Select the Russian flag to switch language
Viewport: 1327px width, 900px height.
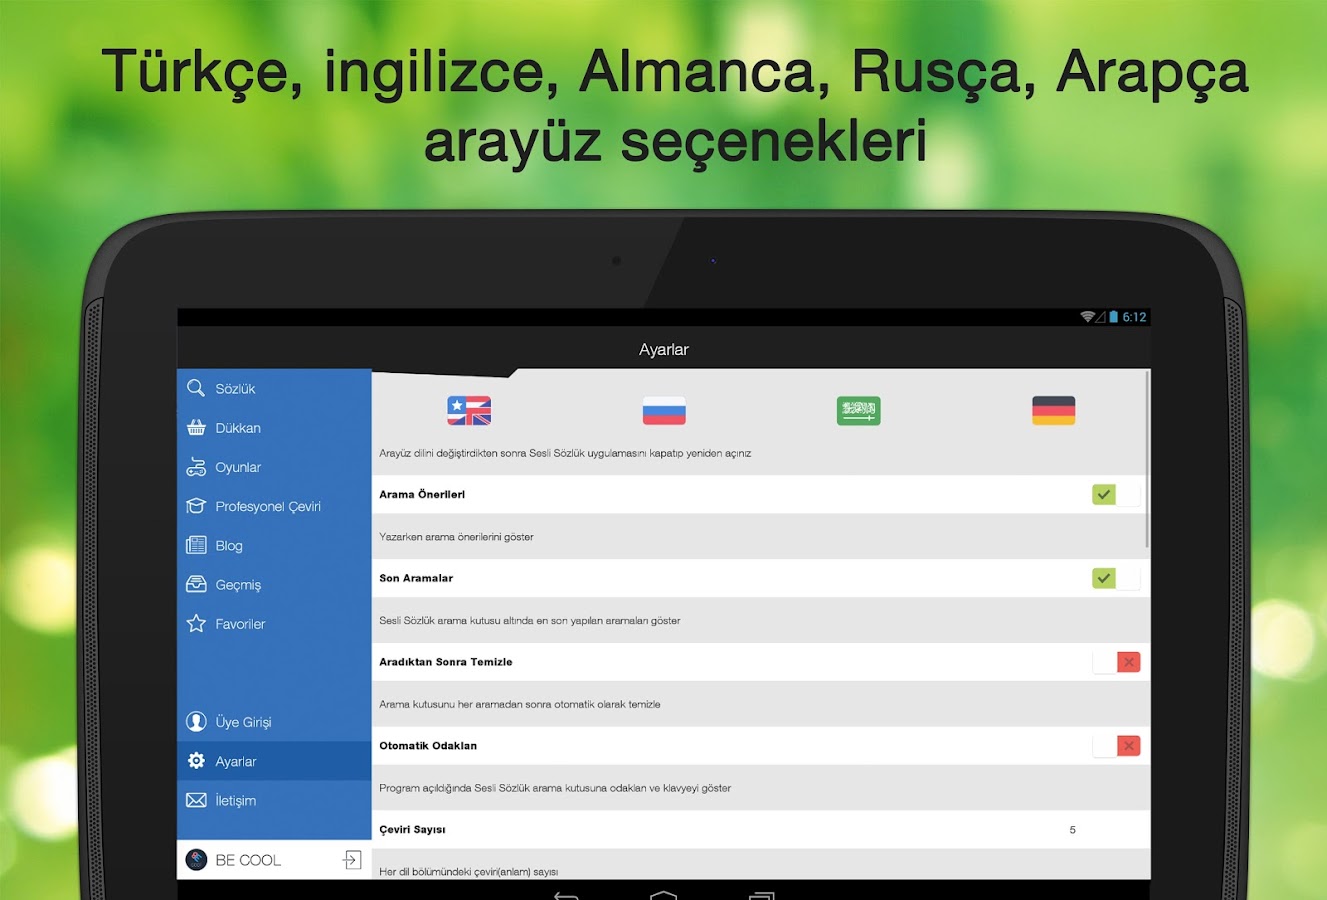pos(663,410)
